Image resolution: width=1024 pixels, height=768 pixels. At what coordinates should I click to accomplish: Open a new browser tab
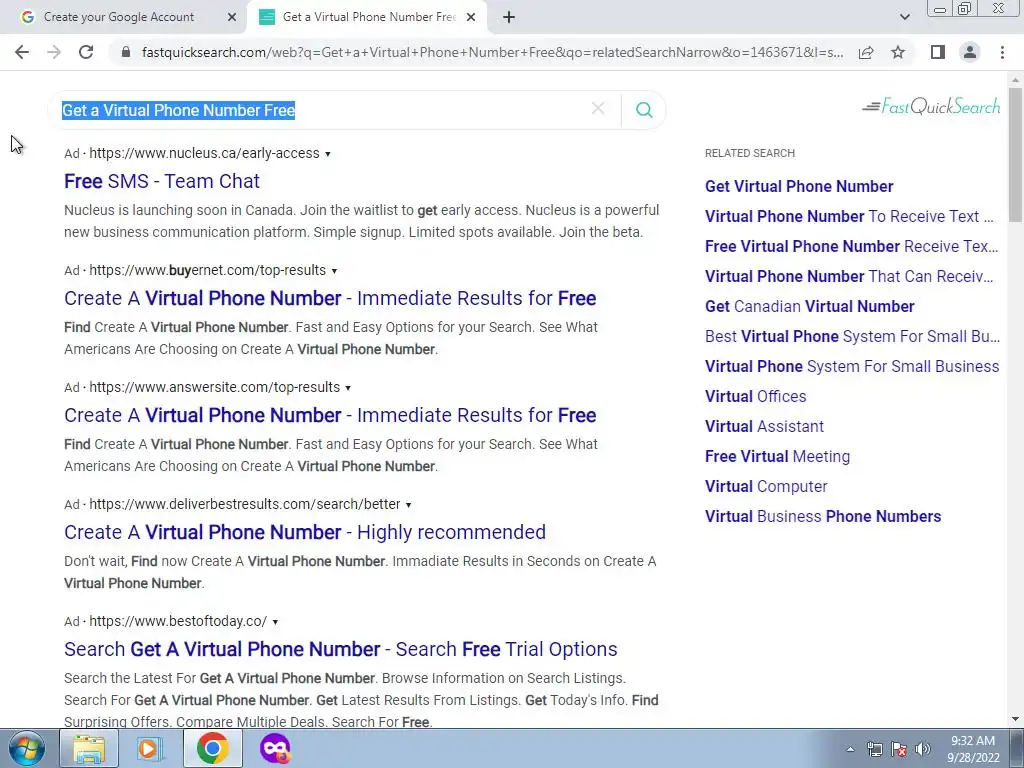[509, 17]
